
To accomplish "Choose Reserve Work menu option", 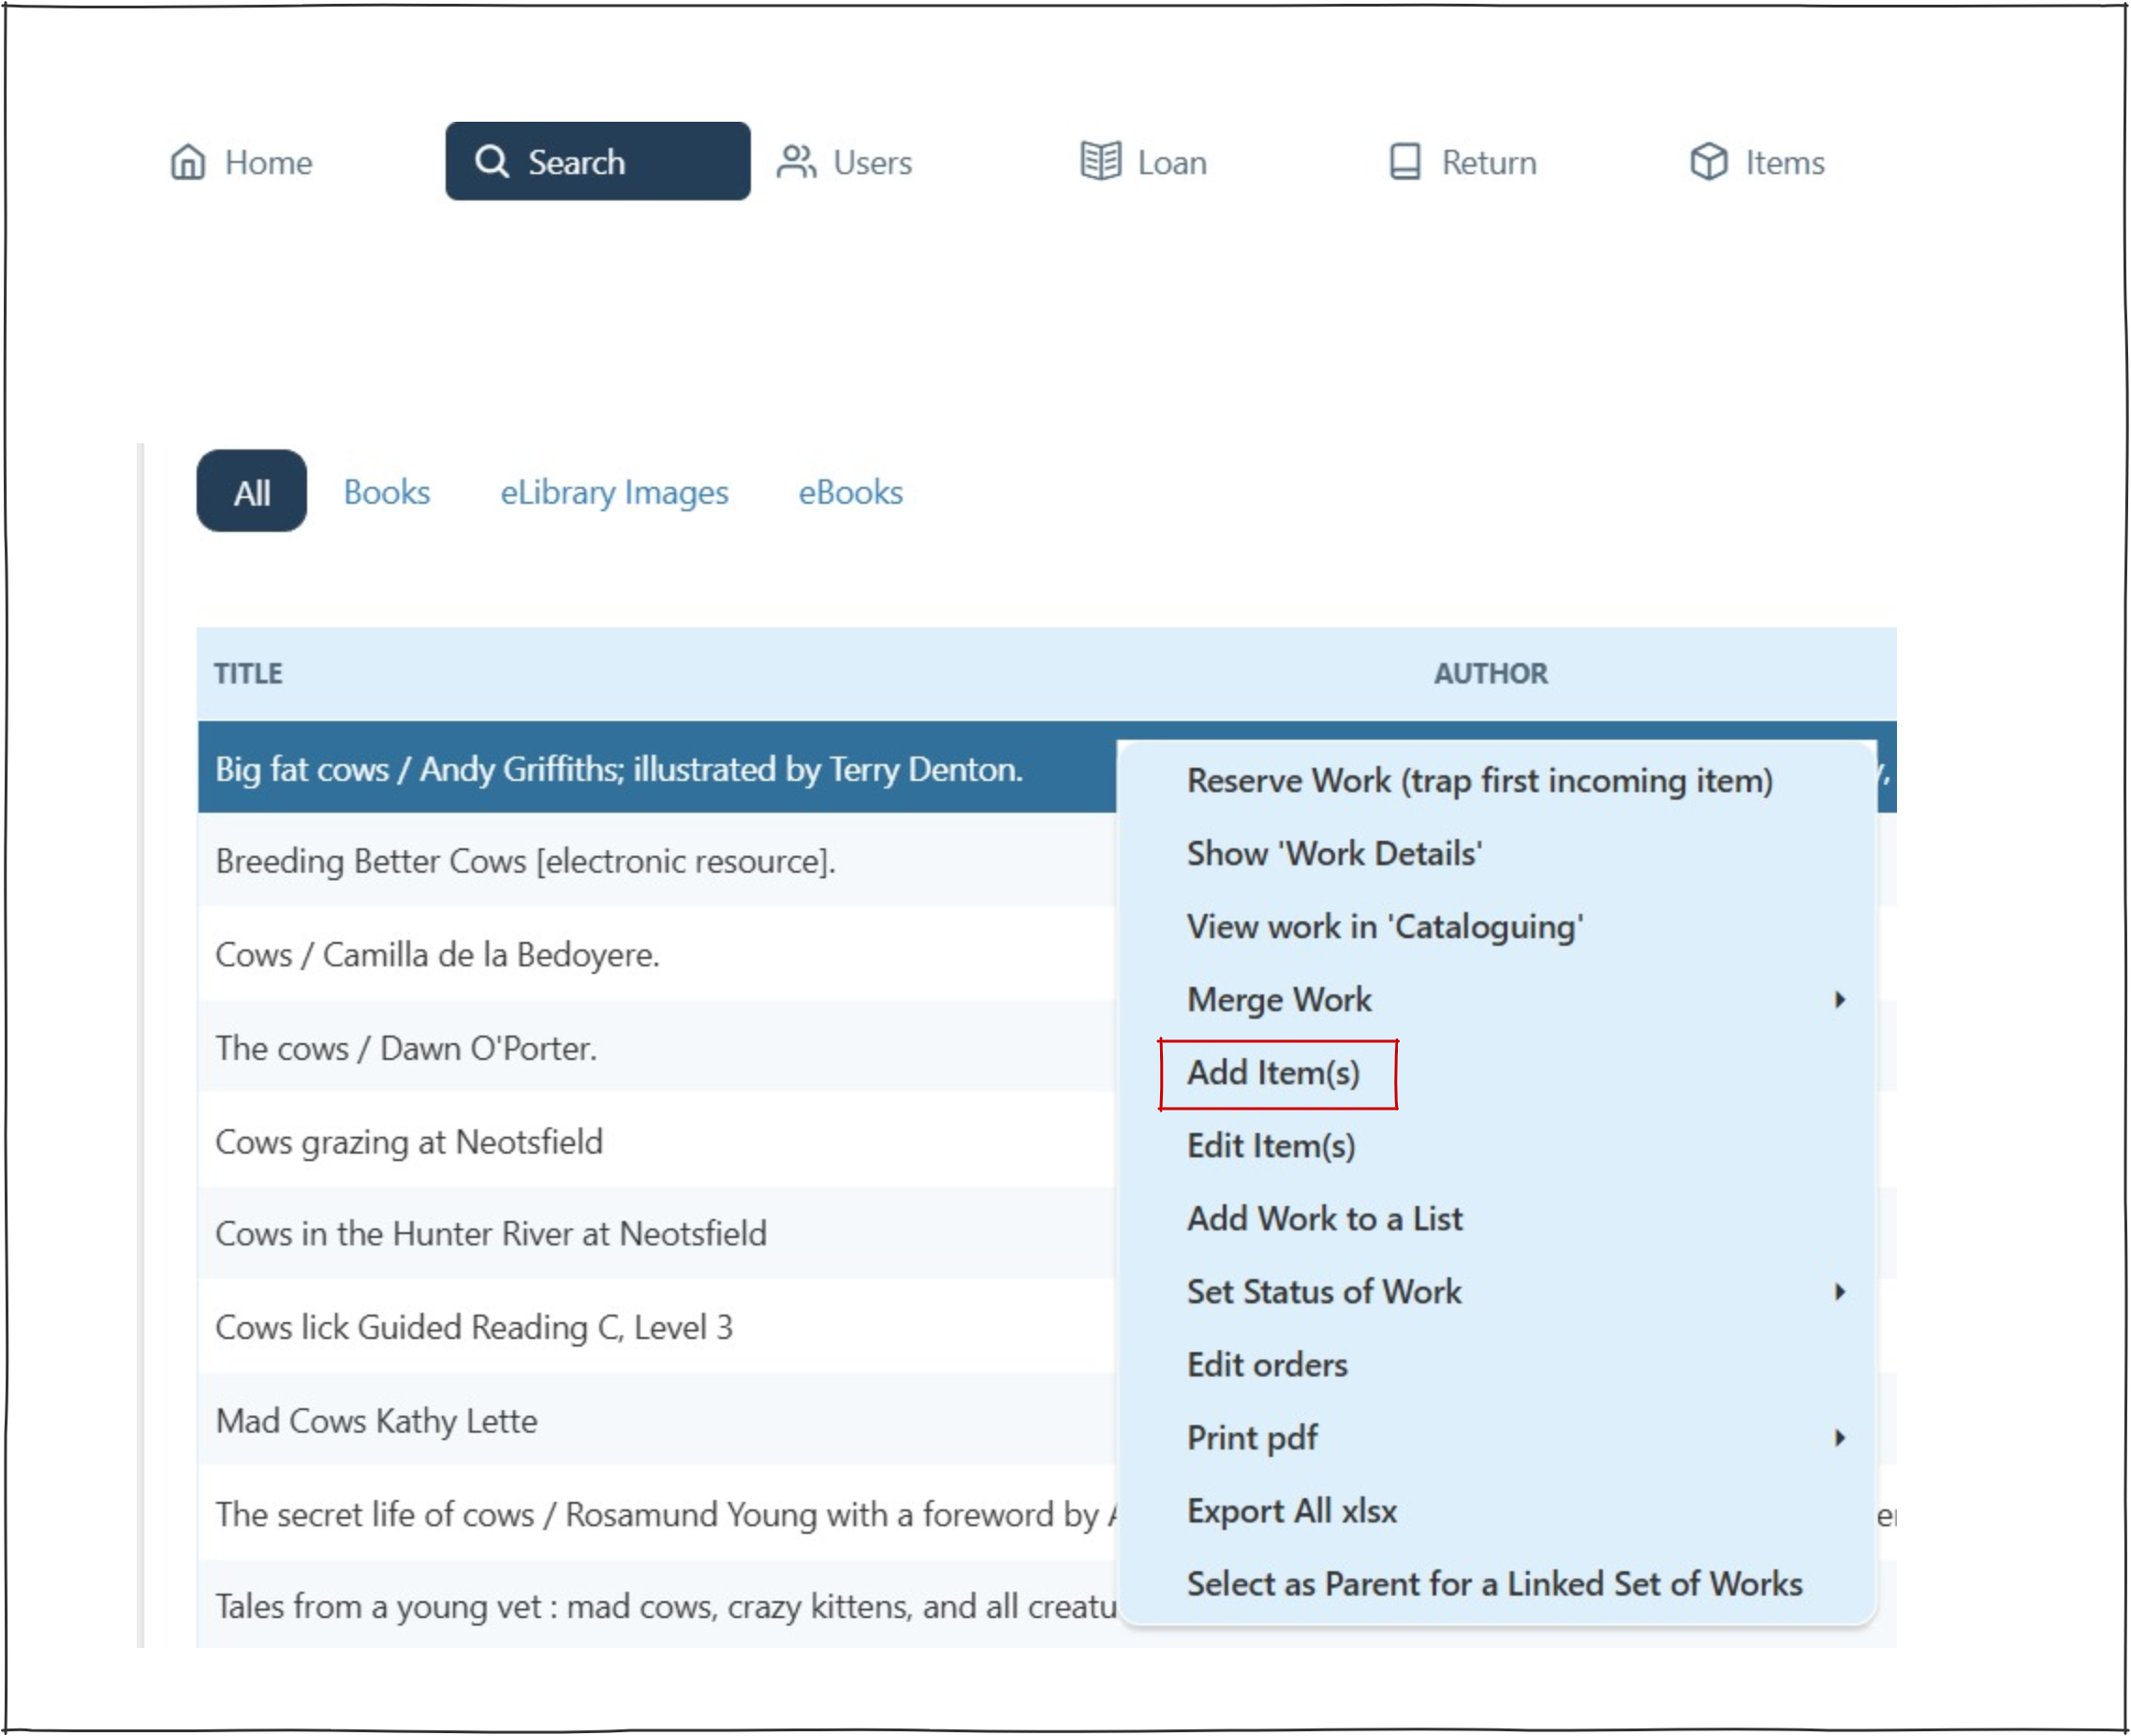I will point(1478,780).
